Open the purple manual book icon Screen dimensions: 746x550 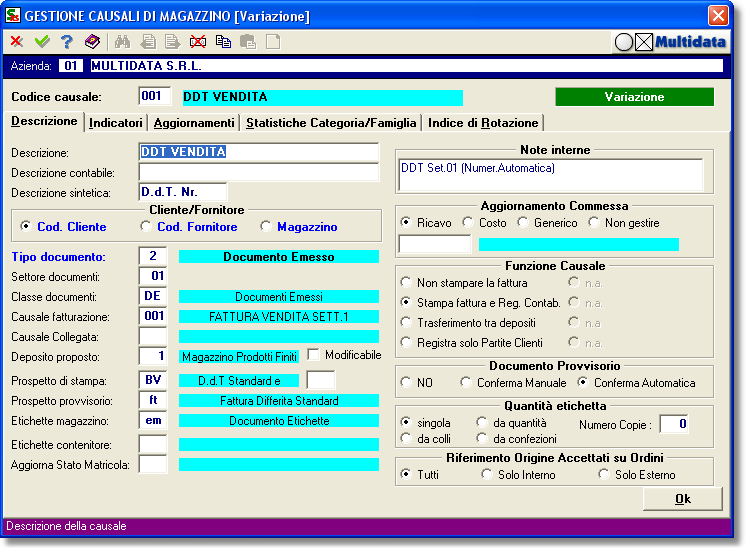coord(92,42)
